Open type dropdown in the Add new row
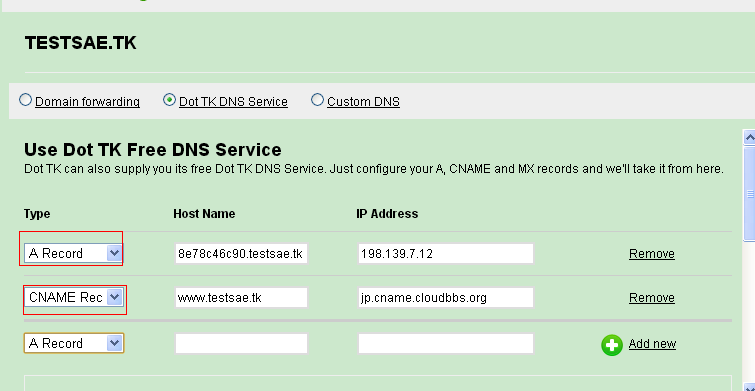 point(74,343)
